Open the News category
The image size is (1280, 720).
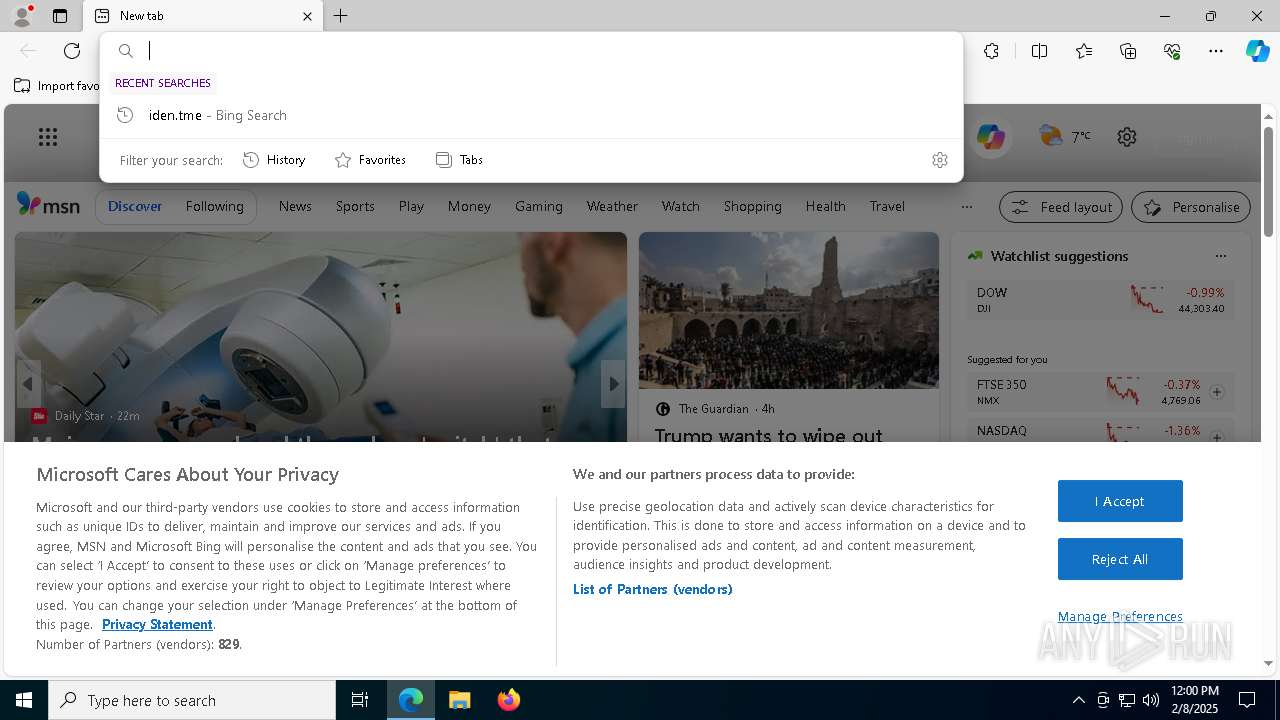(x=295, y=206)
